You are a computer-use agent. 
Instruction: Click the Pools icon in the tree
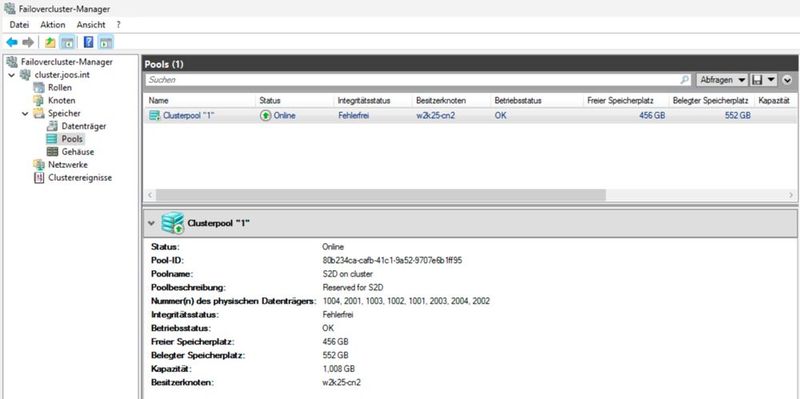52,139
